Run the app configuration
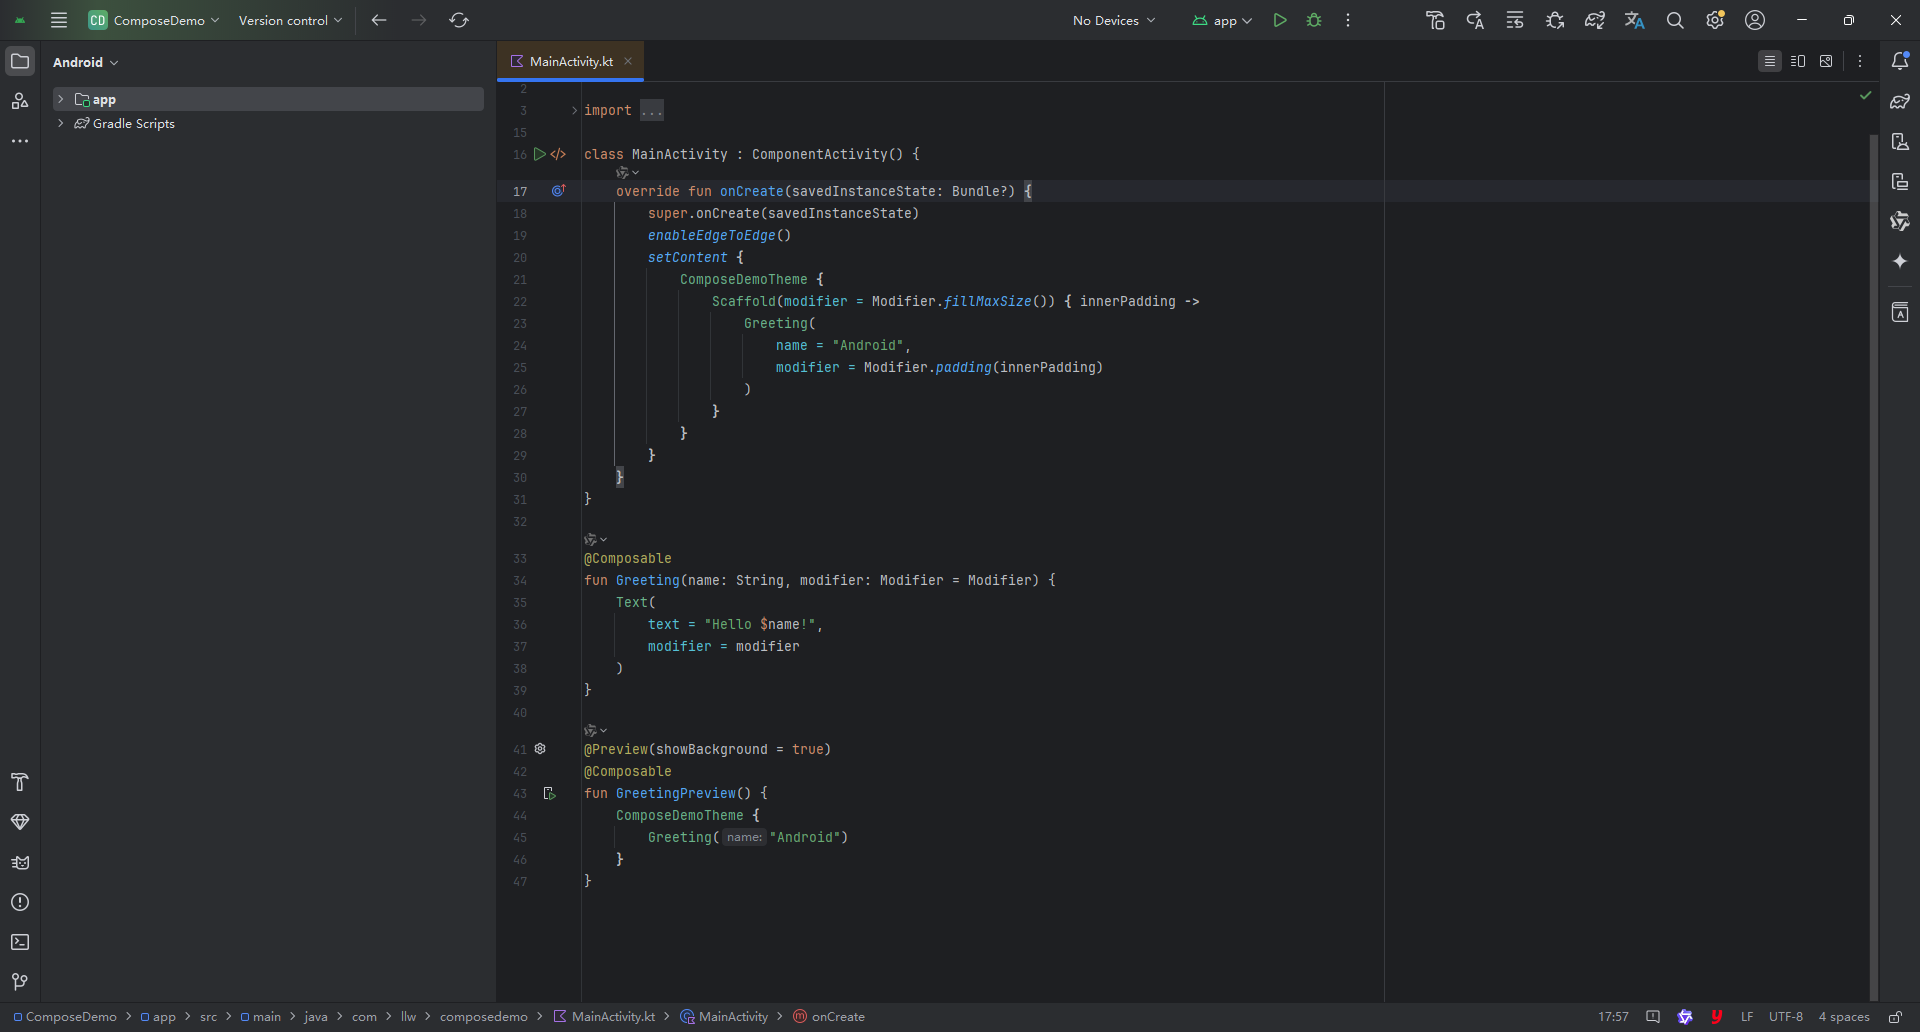Image resolution: width=1920 pixels, height=1032 pixels. pos(1280,20)
